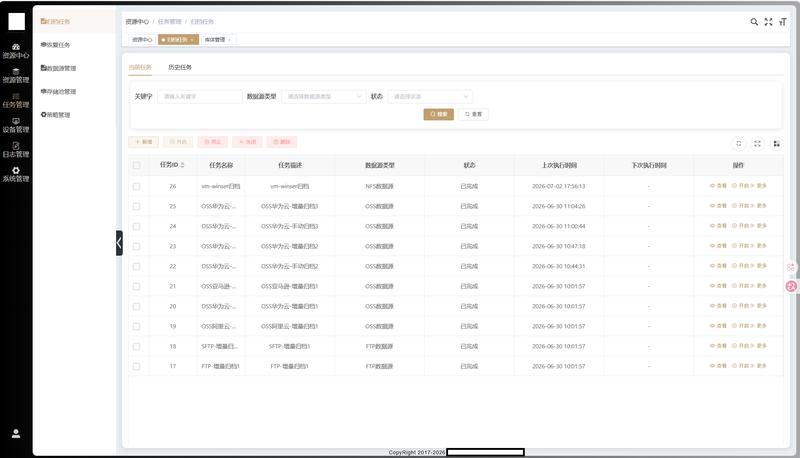800x458 pixels.
Task: Open column settings grid icon above the table
Action: click(x=776, y=144)
